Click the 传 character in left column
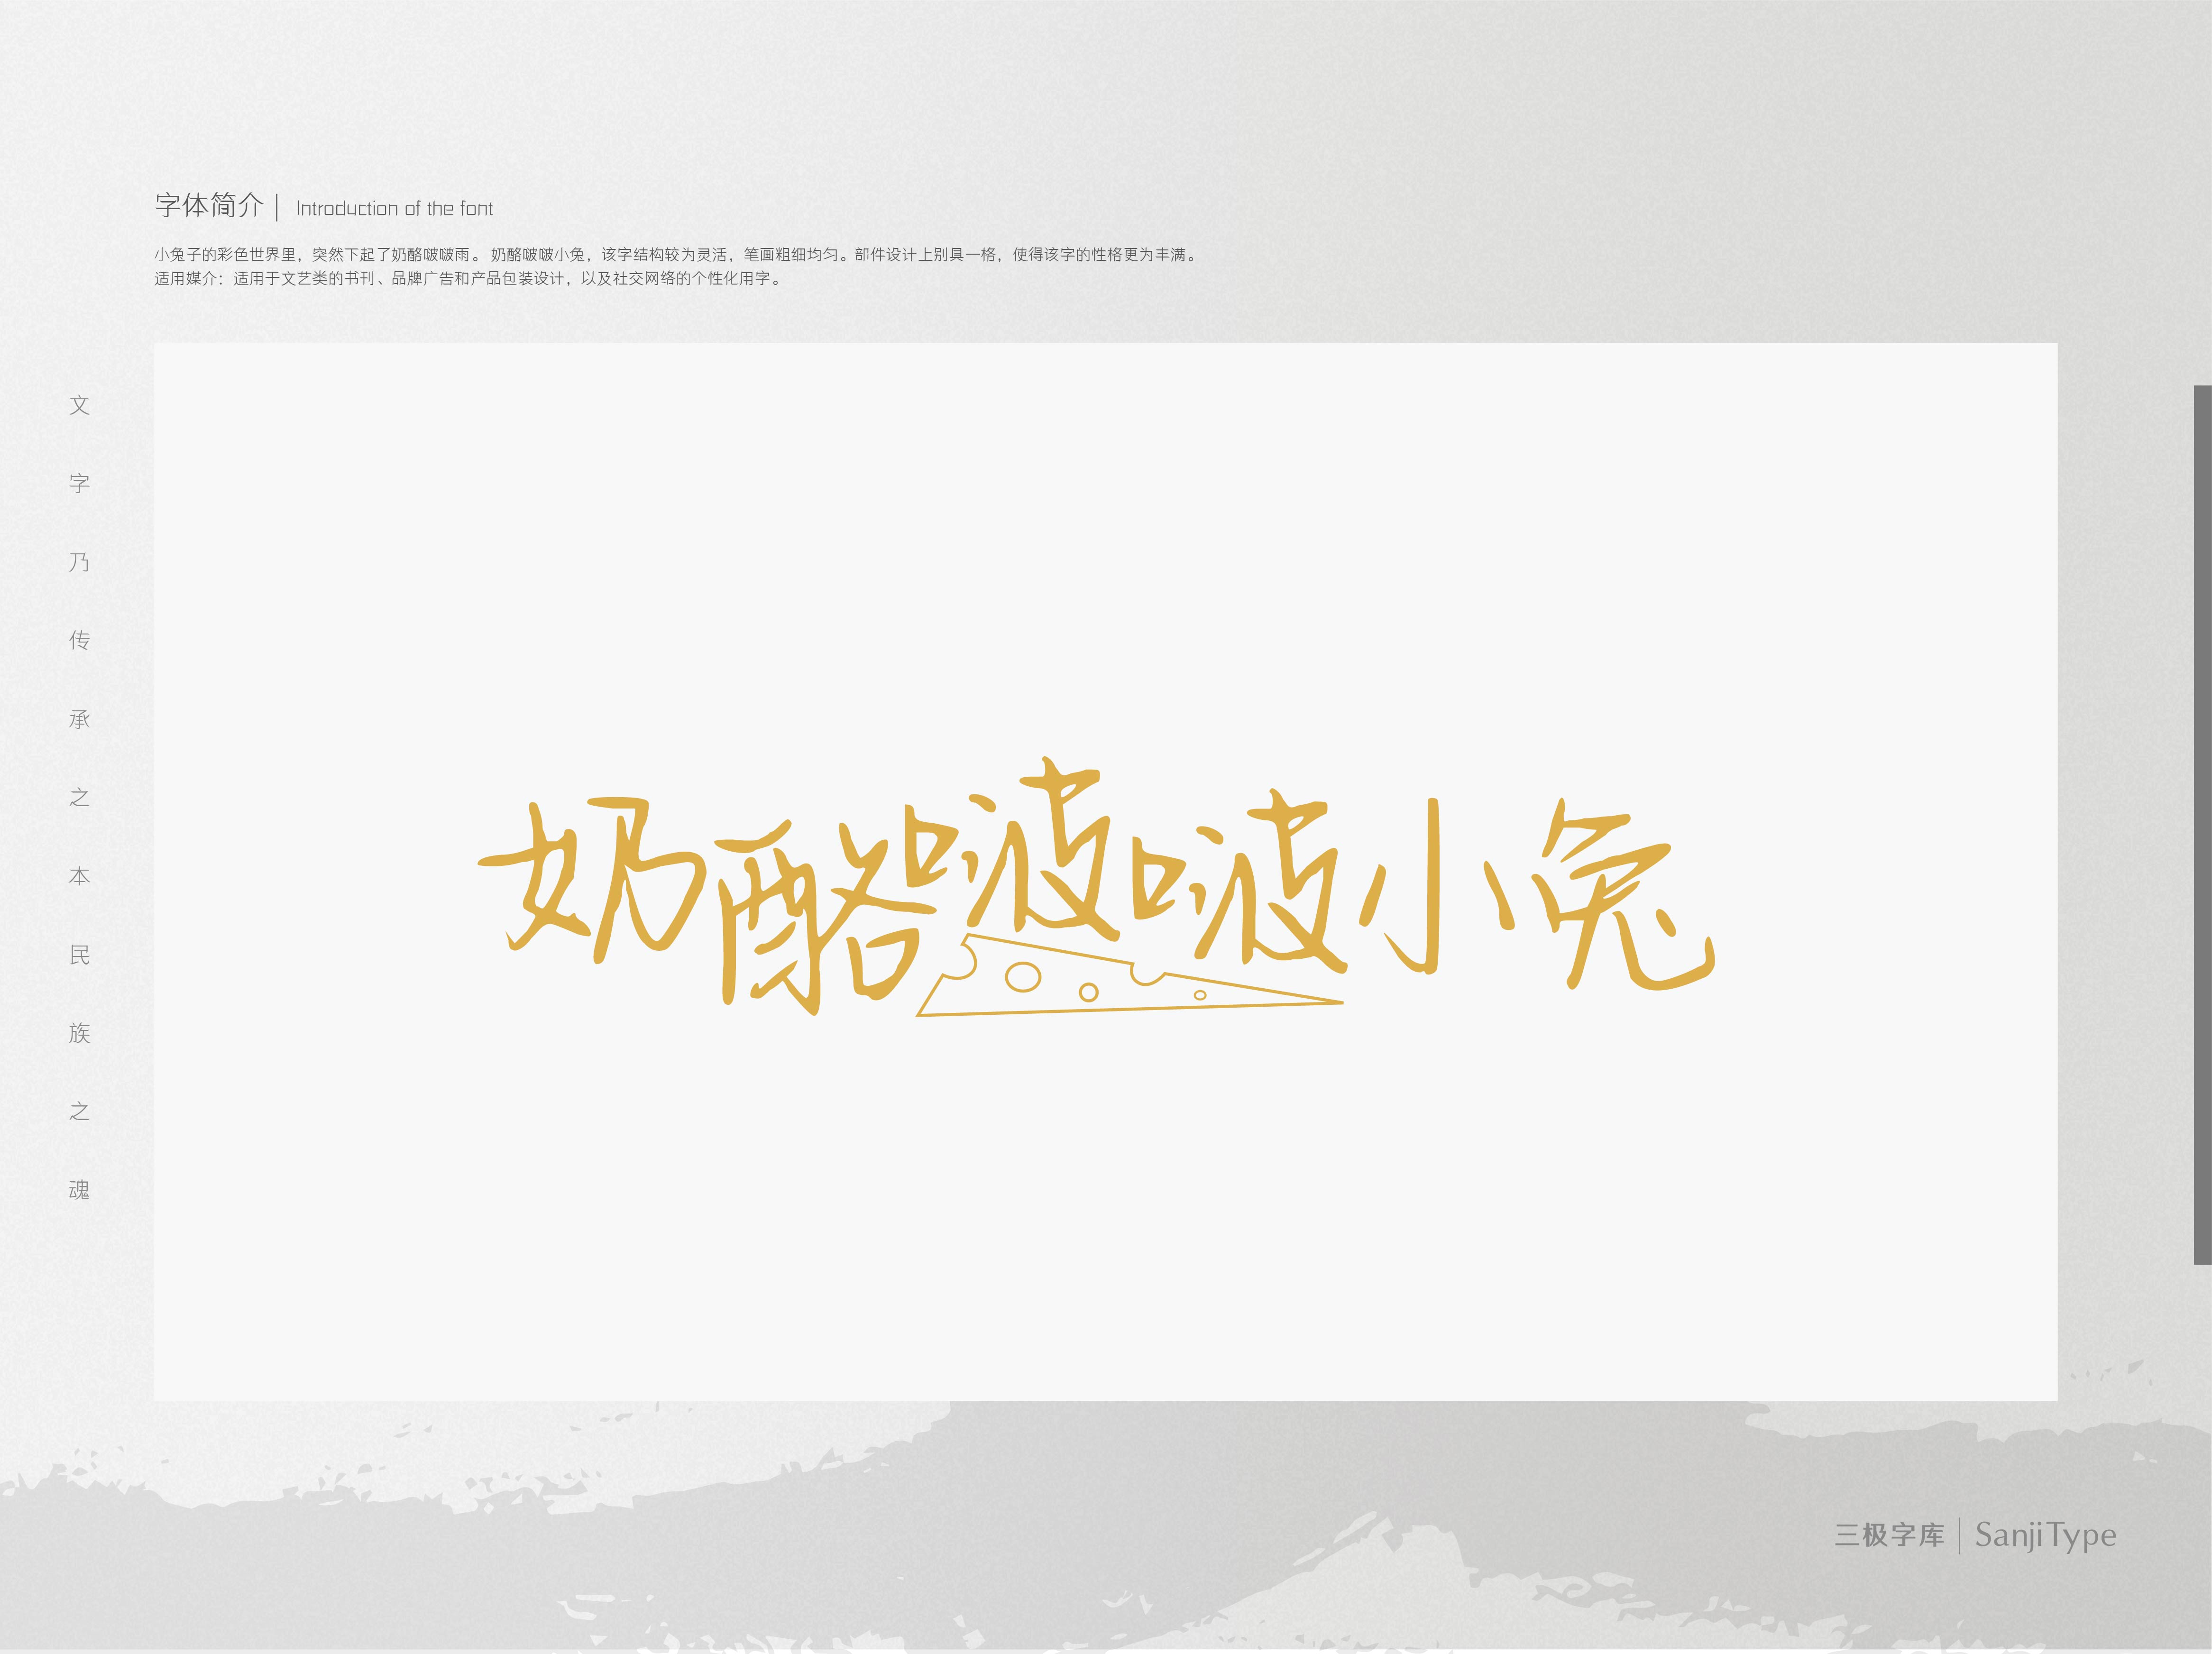The height and width of the screenshot is (1654, 2212). point(80,640)
